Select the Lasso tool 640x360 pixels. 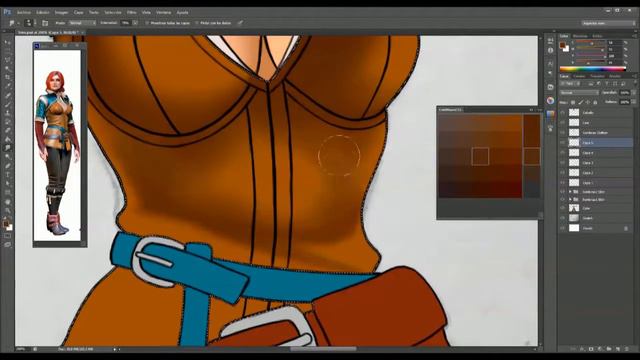7,60
